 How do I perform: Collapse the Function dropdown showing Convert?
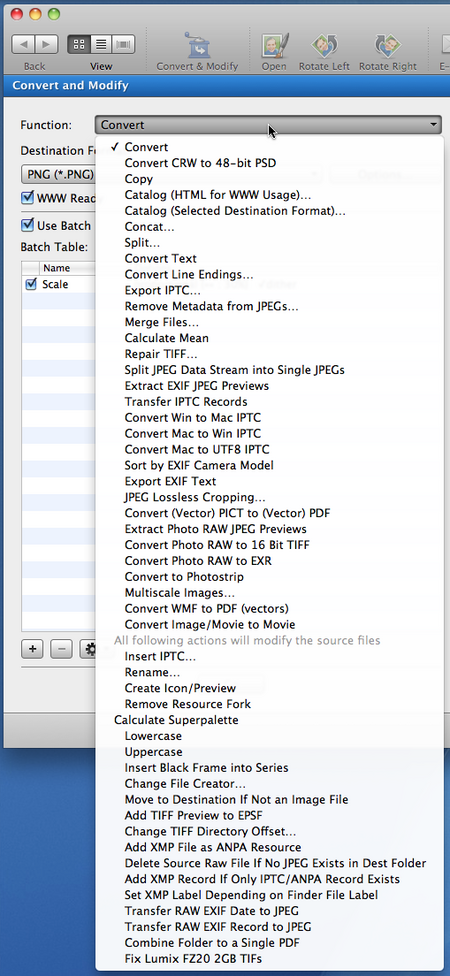click(268, 124)
